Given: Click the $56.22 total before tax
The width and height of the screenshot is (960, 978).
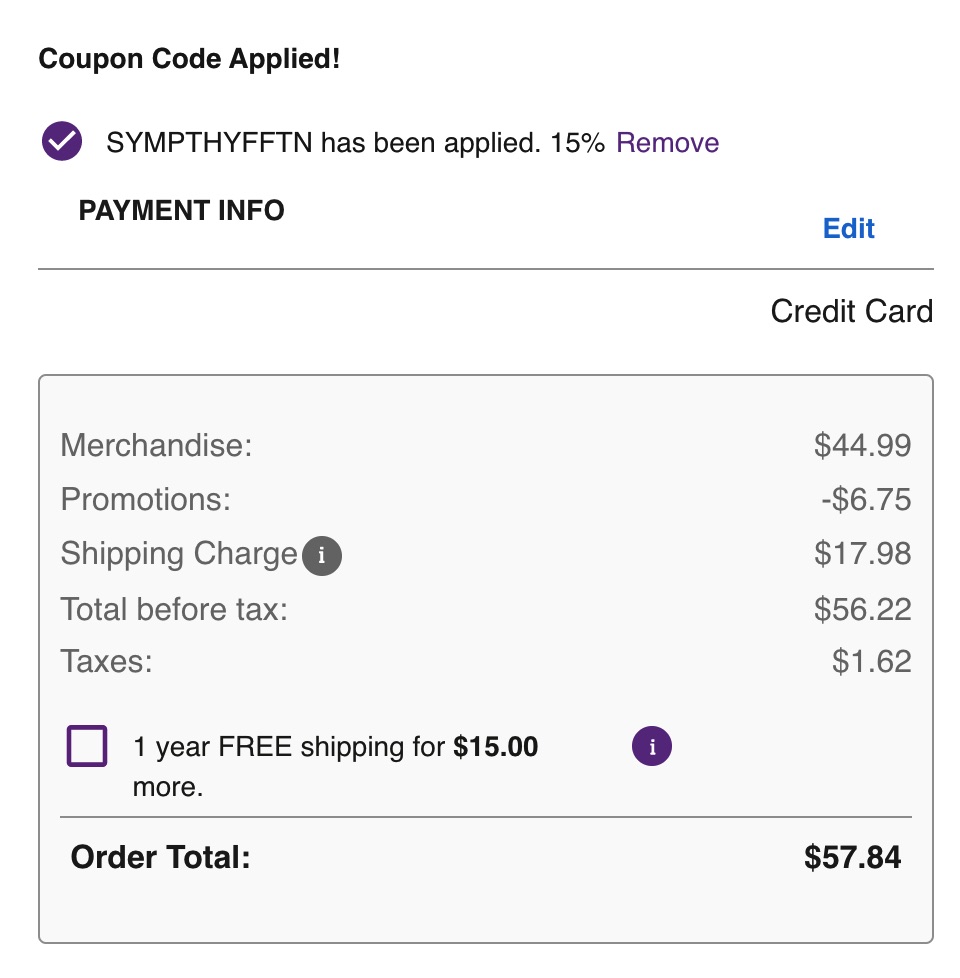Looking at the screenshot, I should click(862, 609).
